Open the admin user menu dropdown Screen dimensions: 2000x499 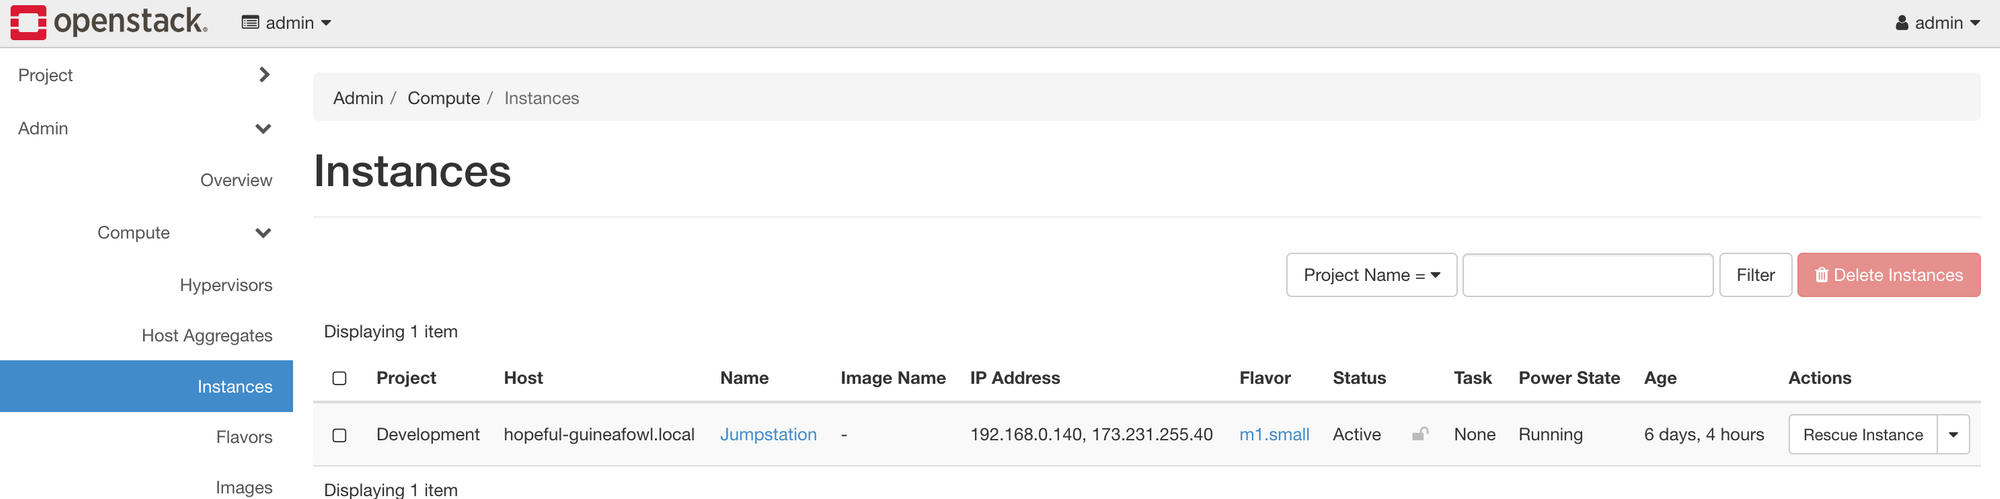coord(1938,23)
